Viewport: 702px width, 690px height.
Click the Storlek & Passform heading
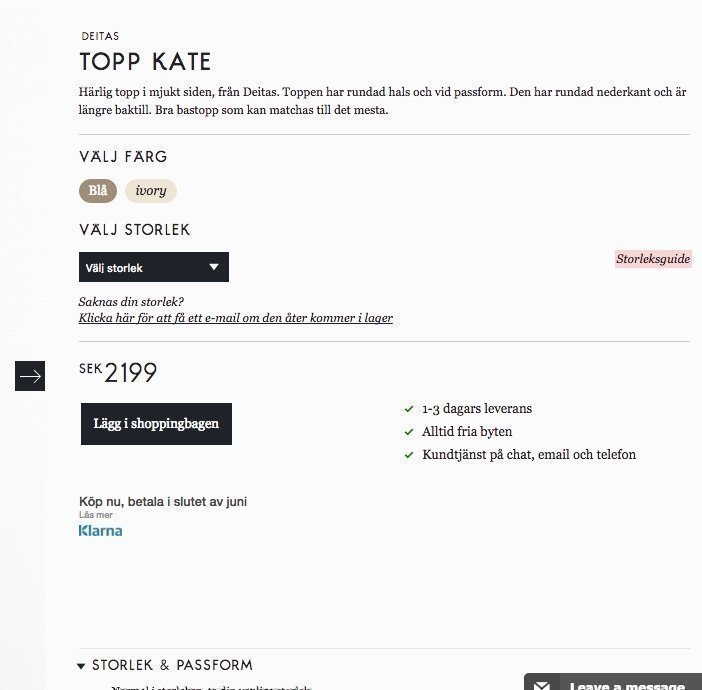[172, 665]
